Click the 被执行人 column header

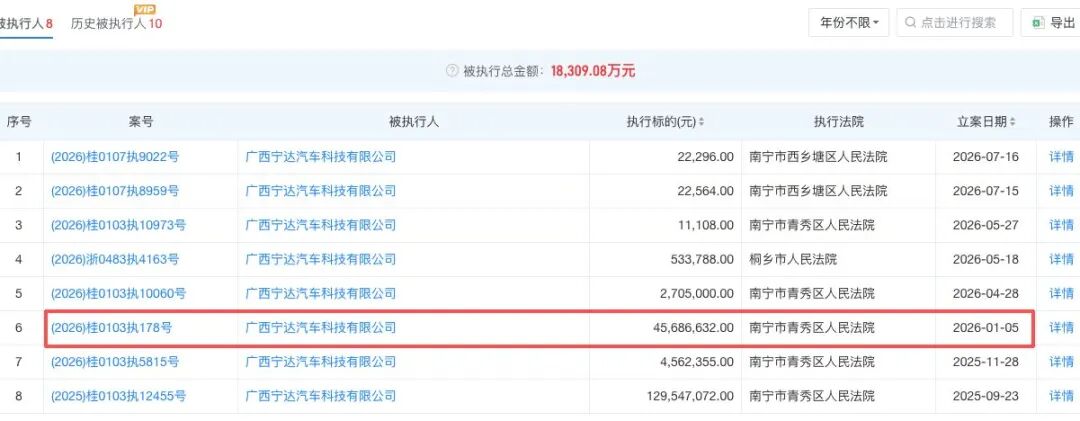(413, 122)
